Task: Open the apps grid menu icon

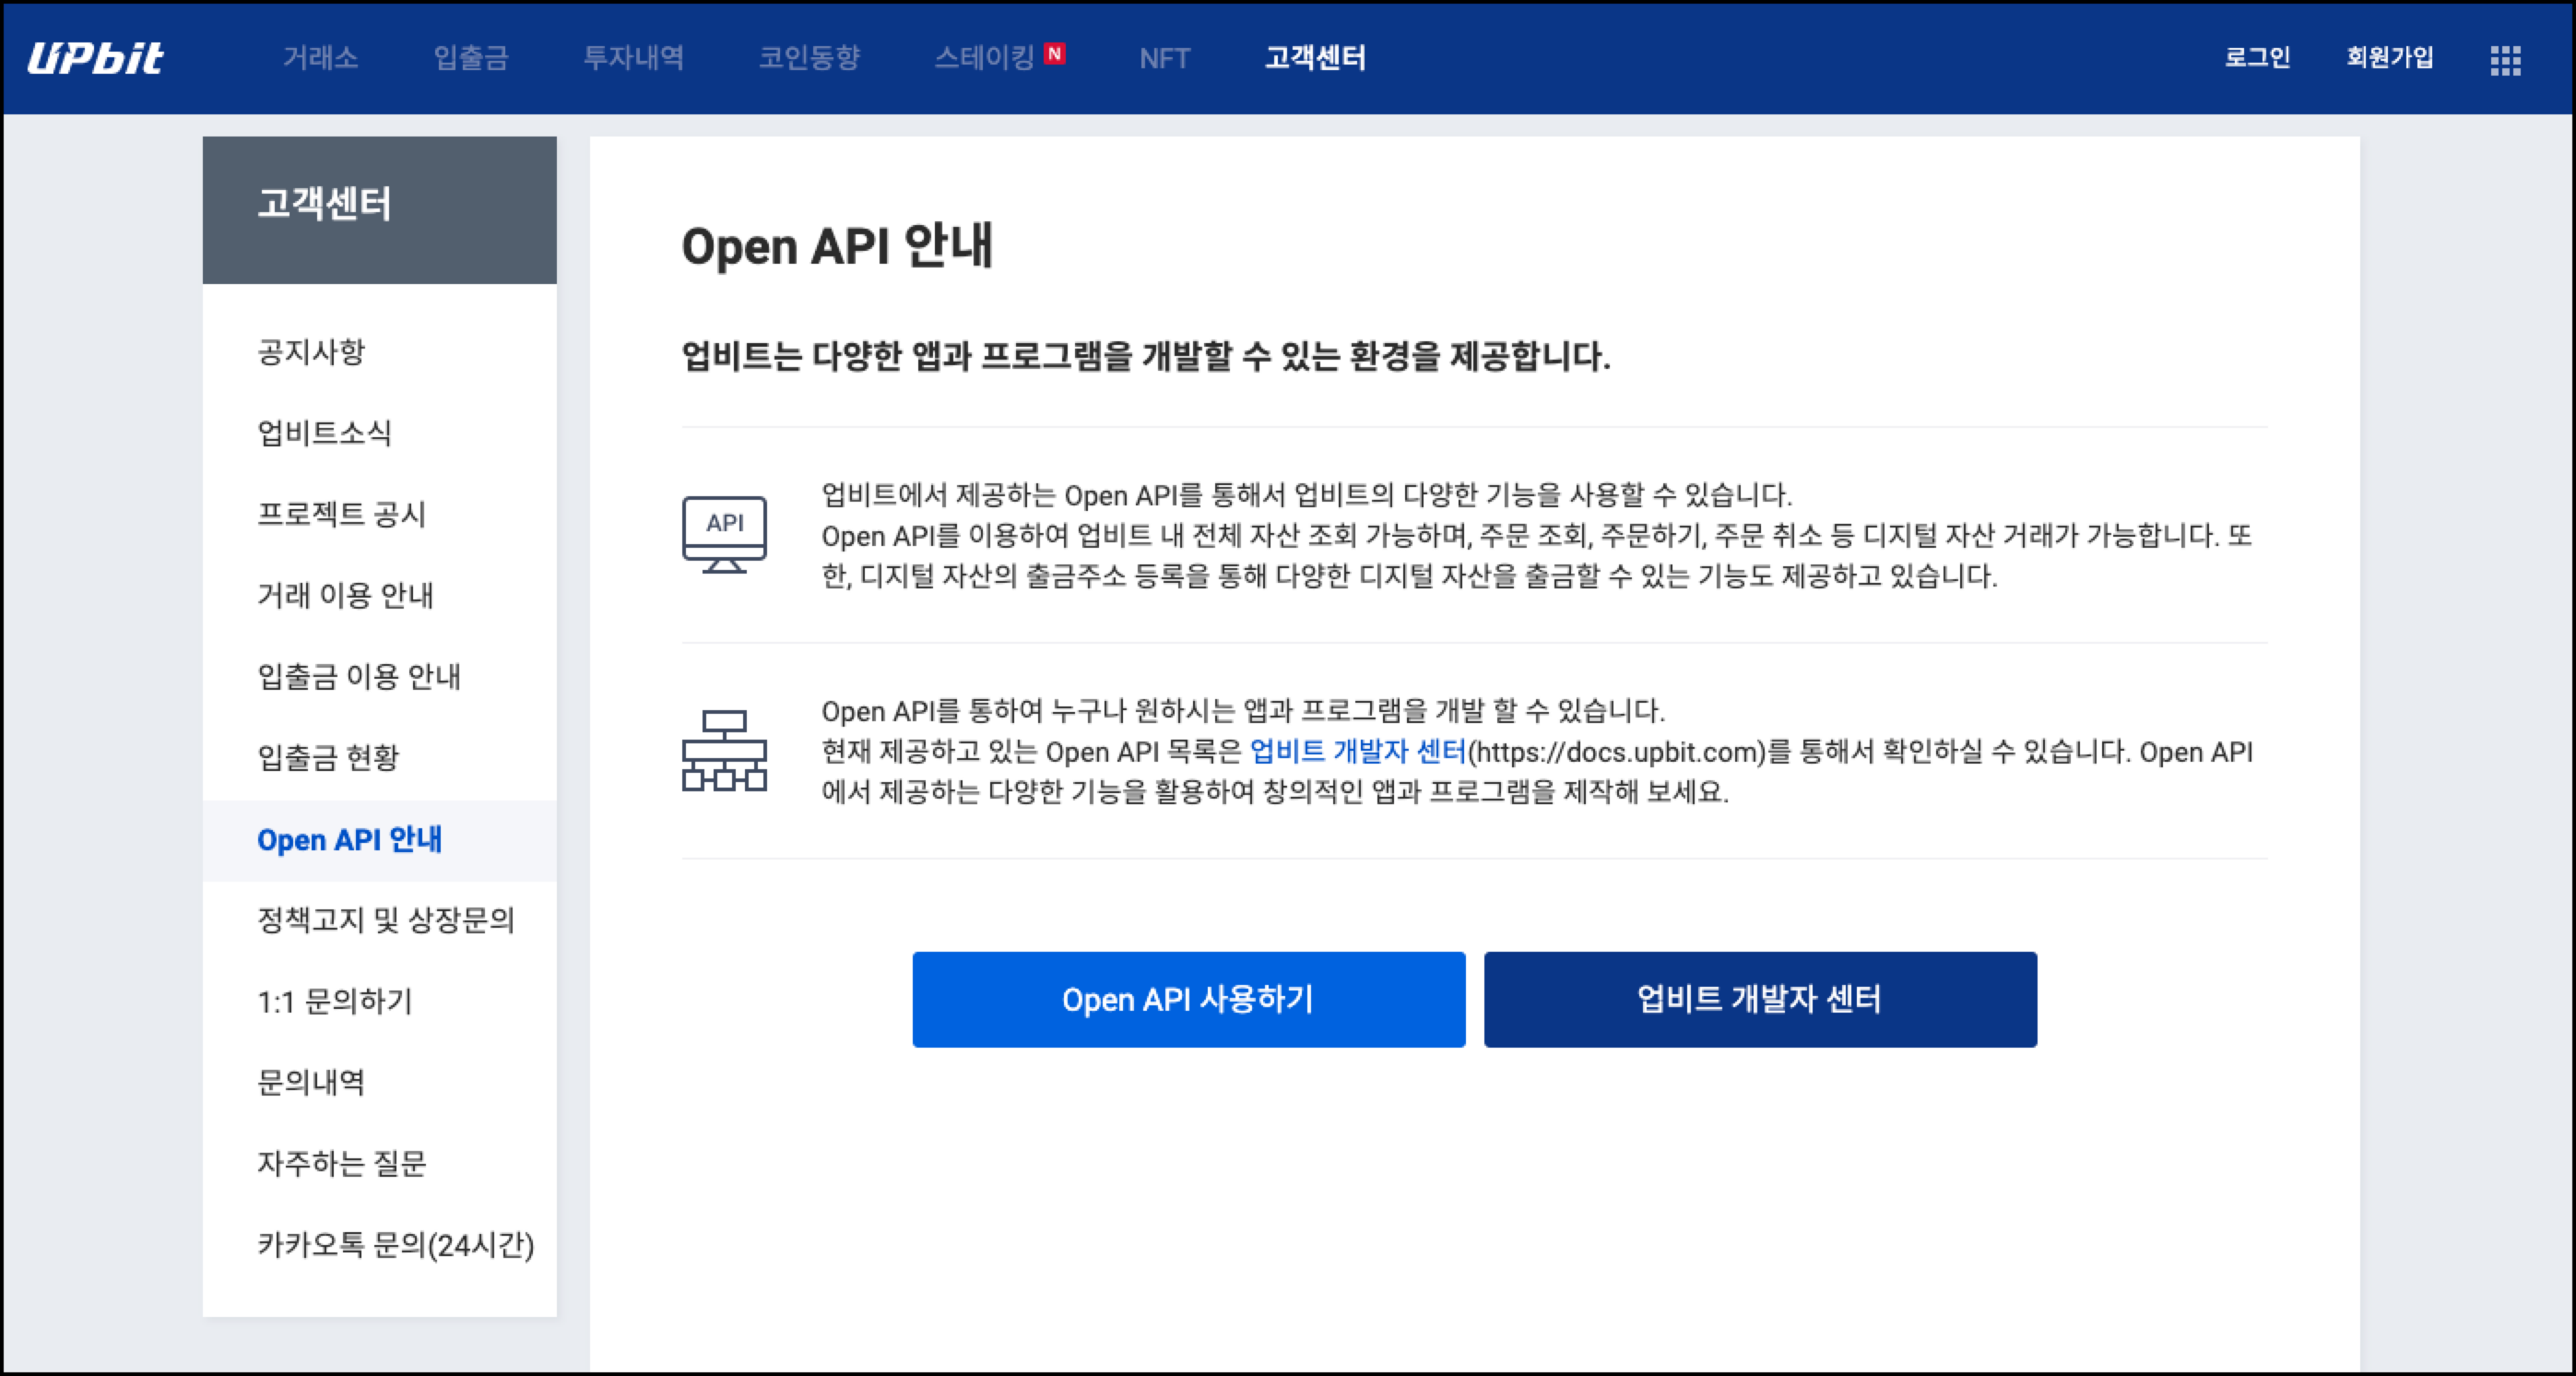Action: (2505, 60)
